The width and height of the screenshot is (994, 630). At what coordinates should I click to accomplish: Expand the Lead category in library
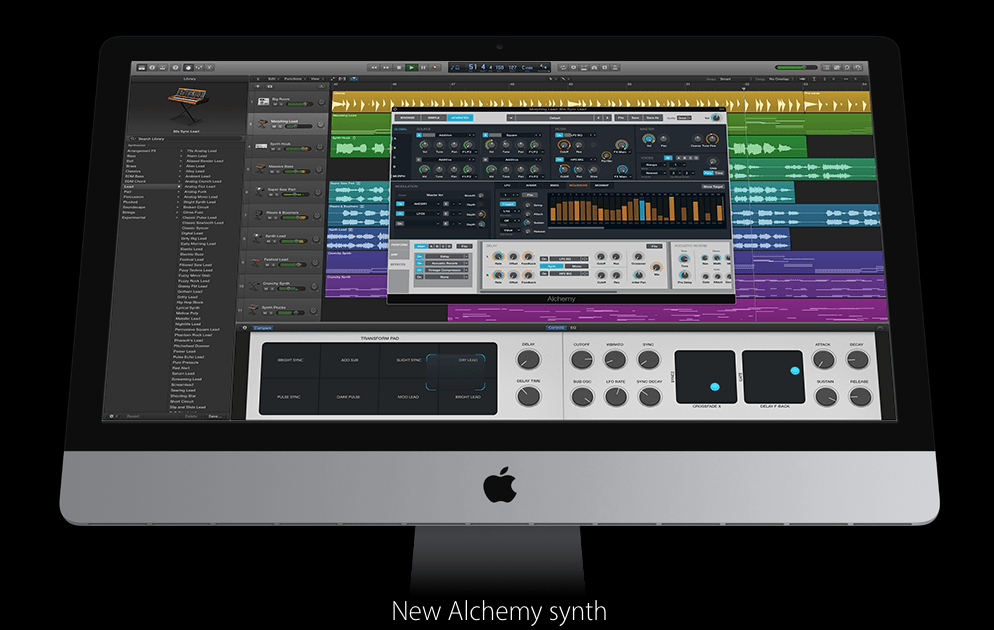click(x=130, y=187)
